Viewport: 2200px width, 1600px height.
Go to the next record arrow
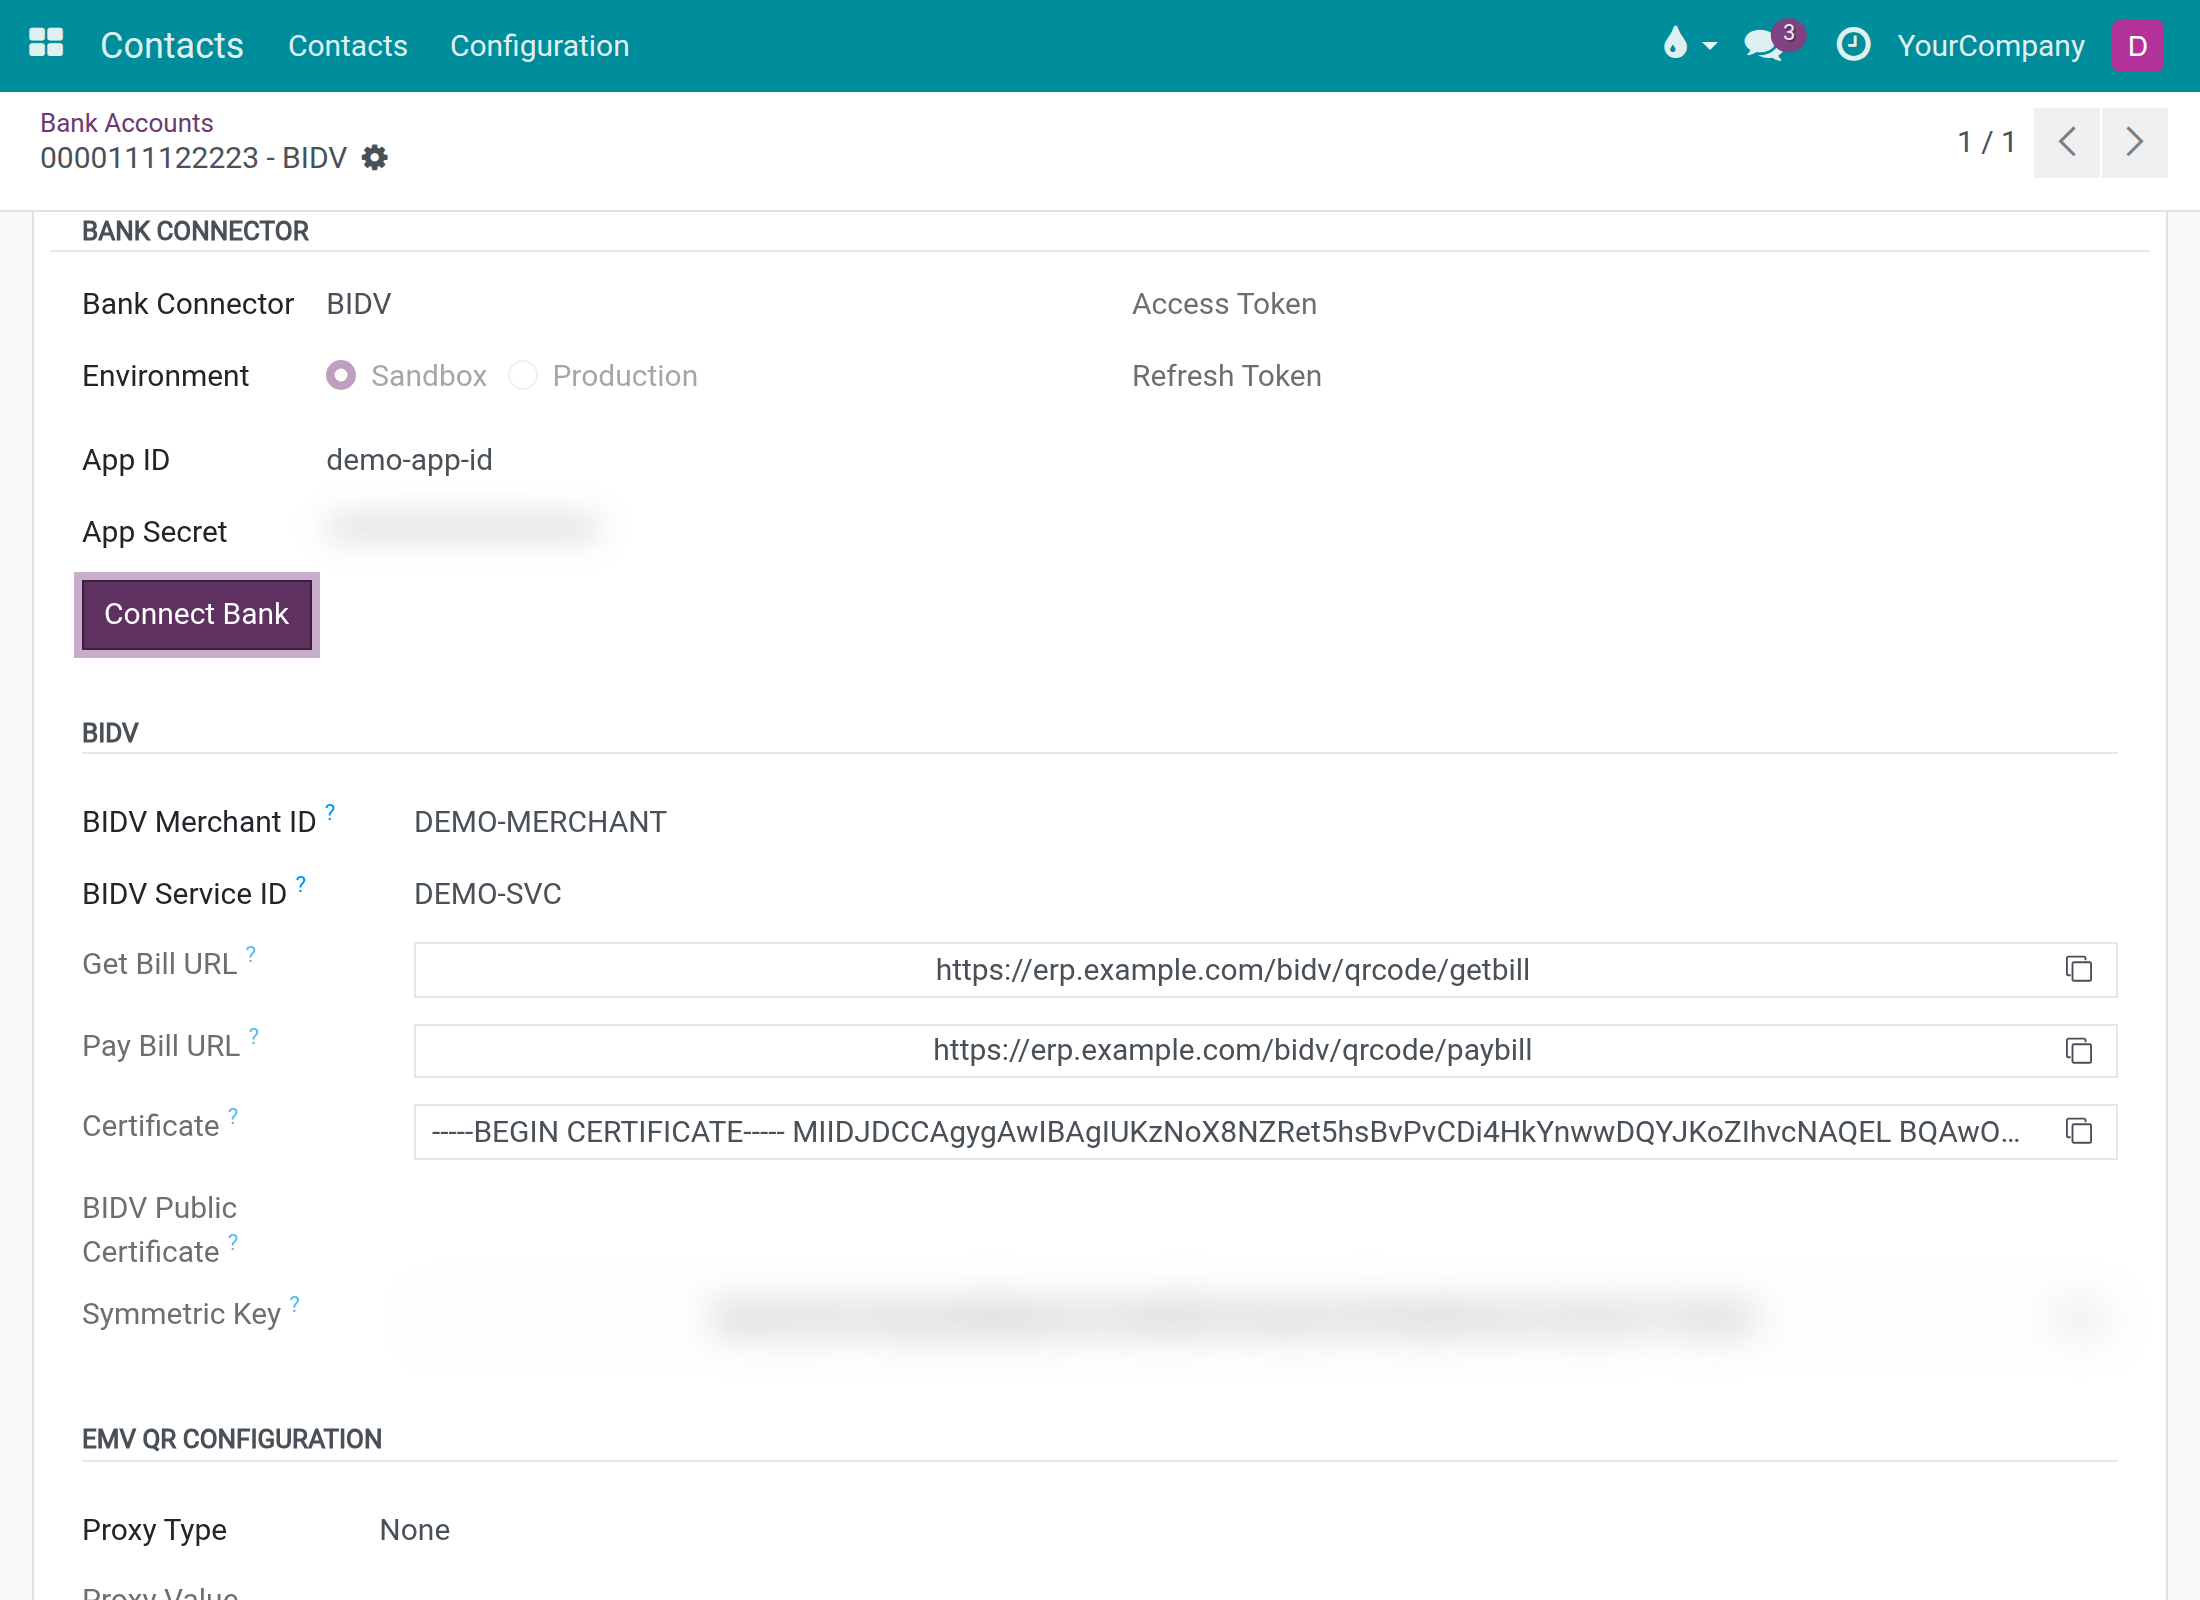click(x=2134, y=142)
